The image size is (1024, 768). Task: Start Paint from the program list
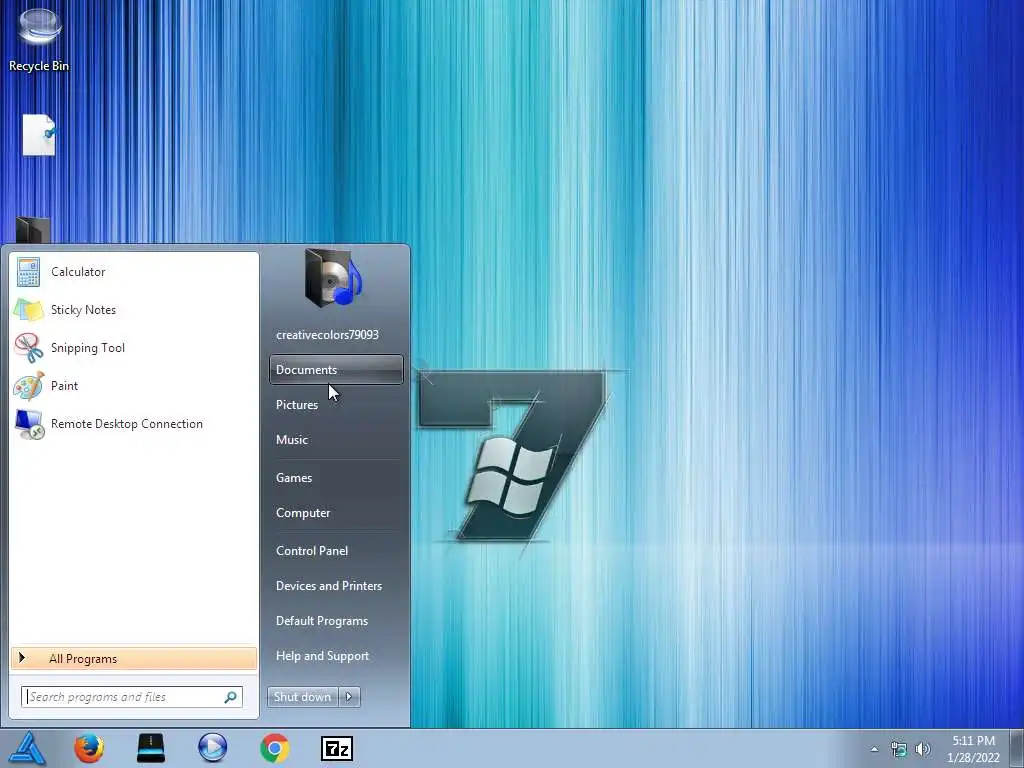tap(134, 386)
